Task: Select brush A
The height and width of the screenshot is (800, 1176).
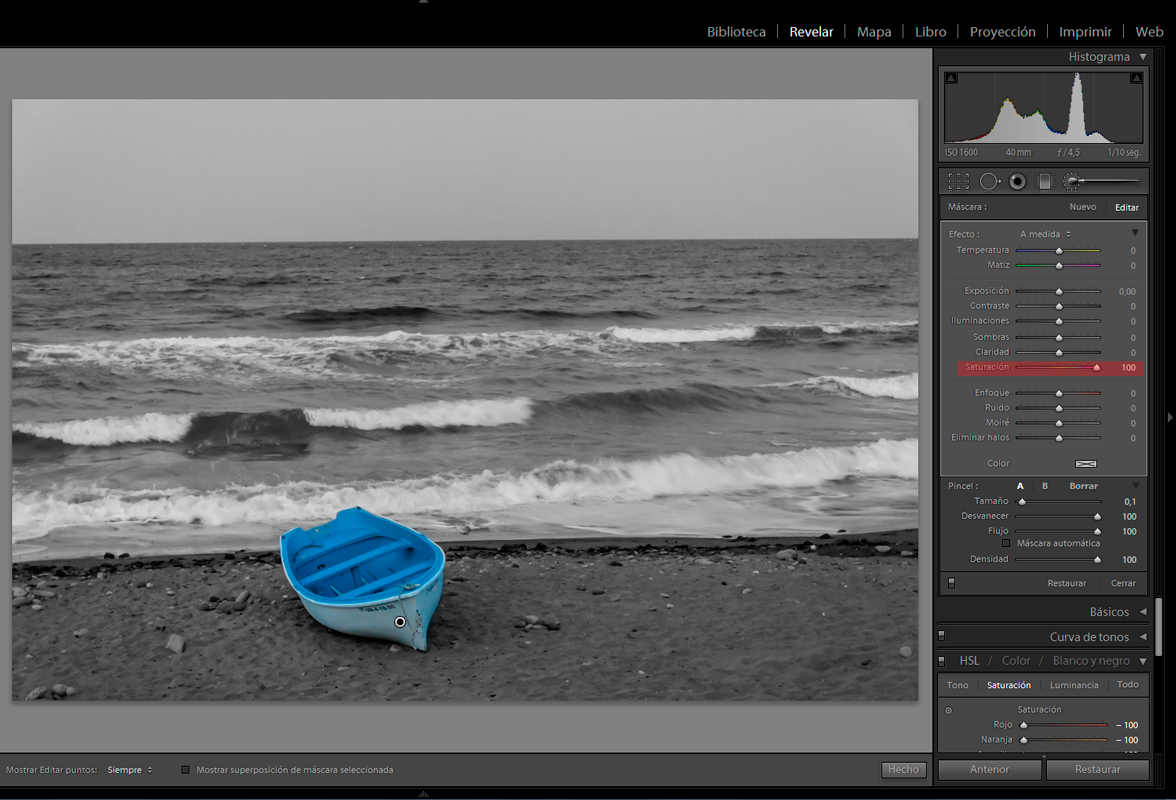Action: coord(1020,486)
